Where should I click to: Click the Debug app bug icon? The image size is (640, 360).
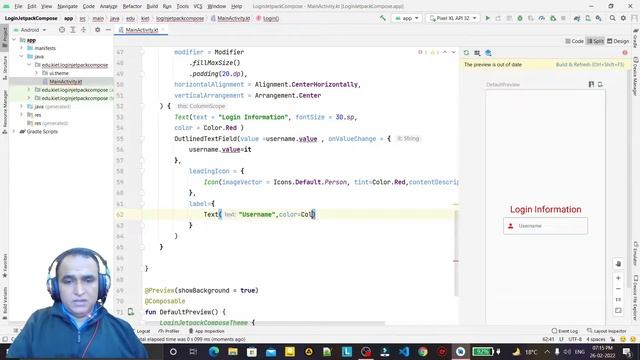520,18
